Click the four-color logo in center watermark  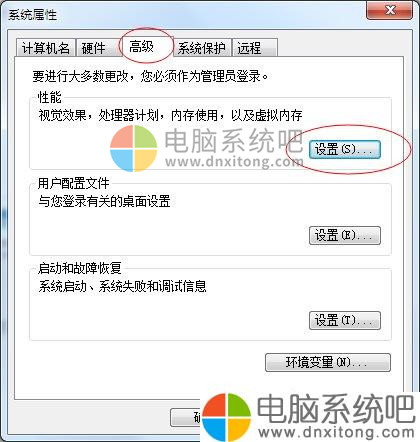click(134, 148)
